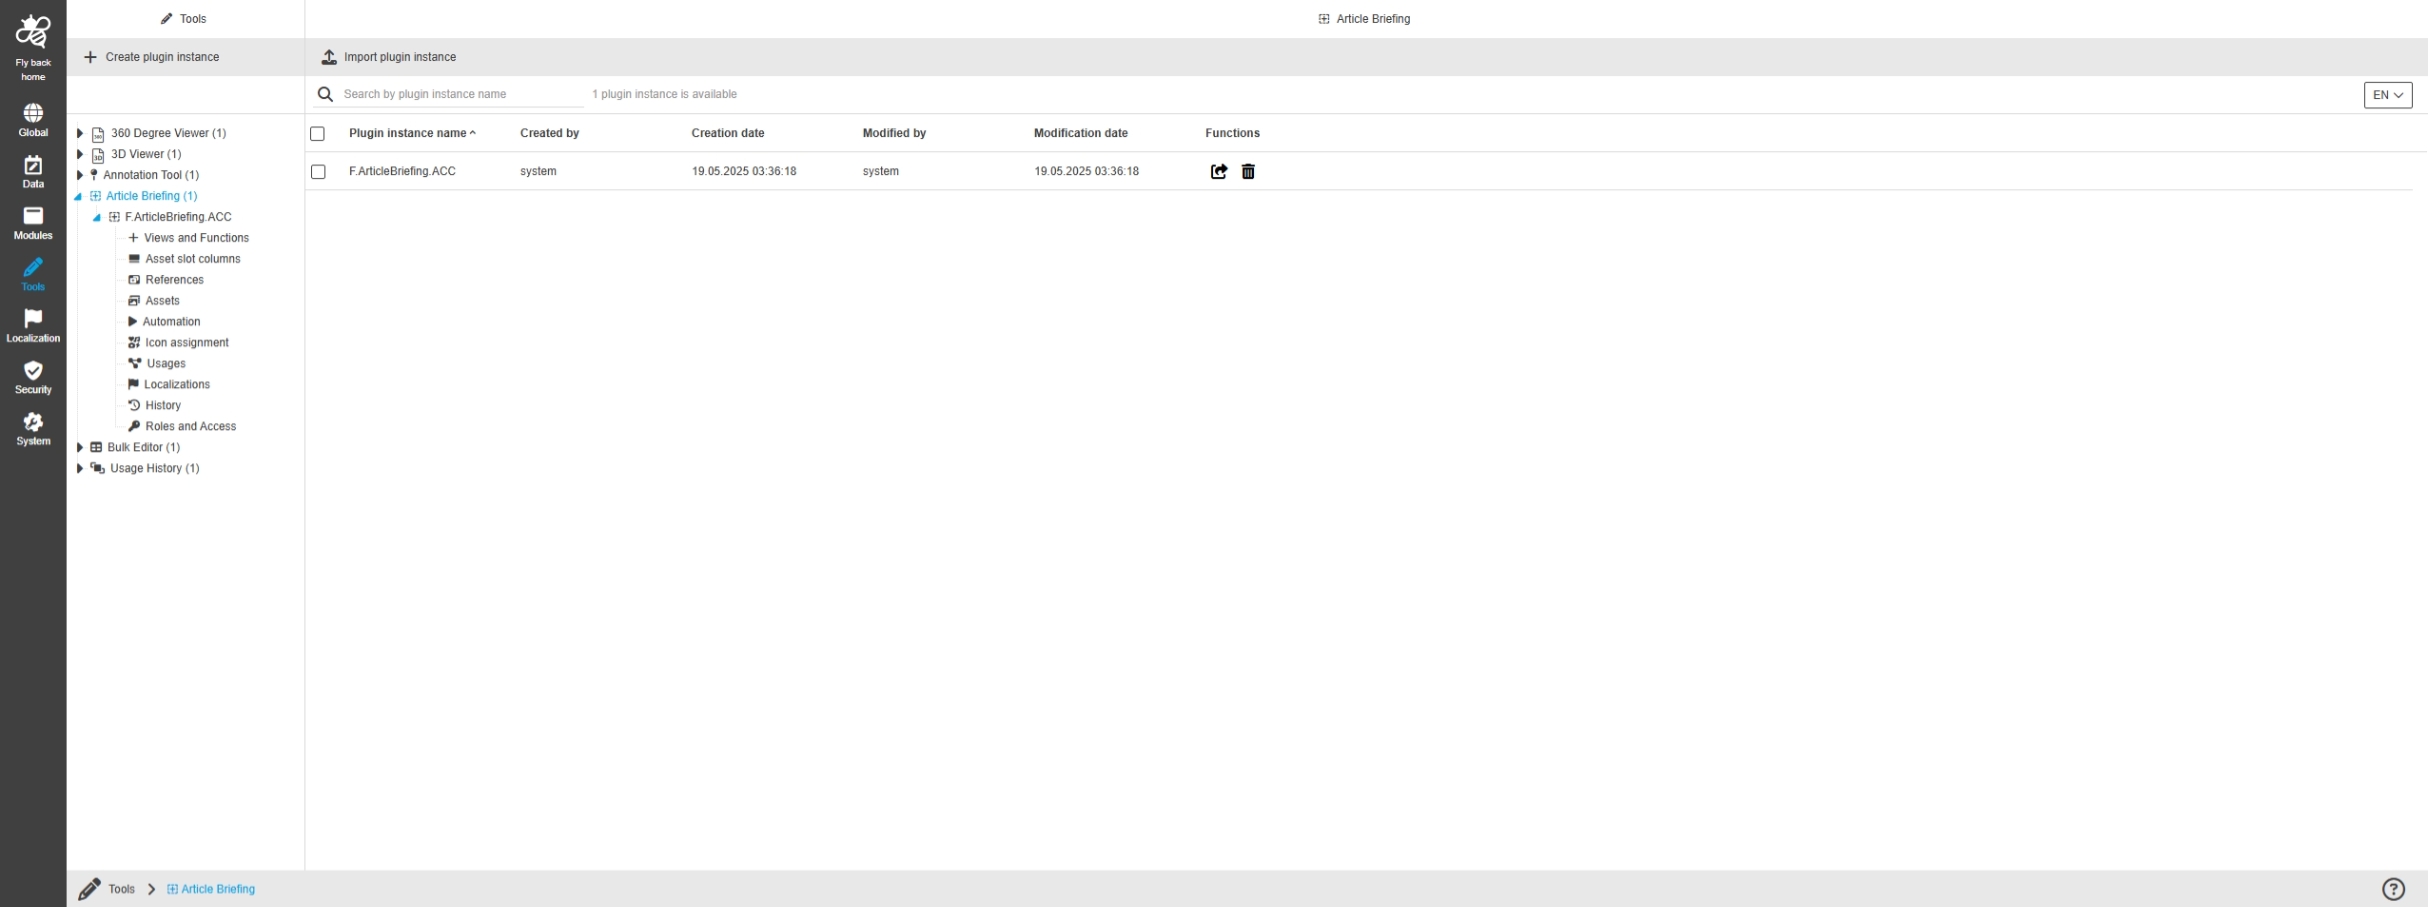Open F.ArticleBriefing.ACC instance name in table

pyautogui.click(x=402, y=171)
